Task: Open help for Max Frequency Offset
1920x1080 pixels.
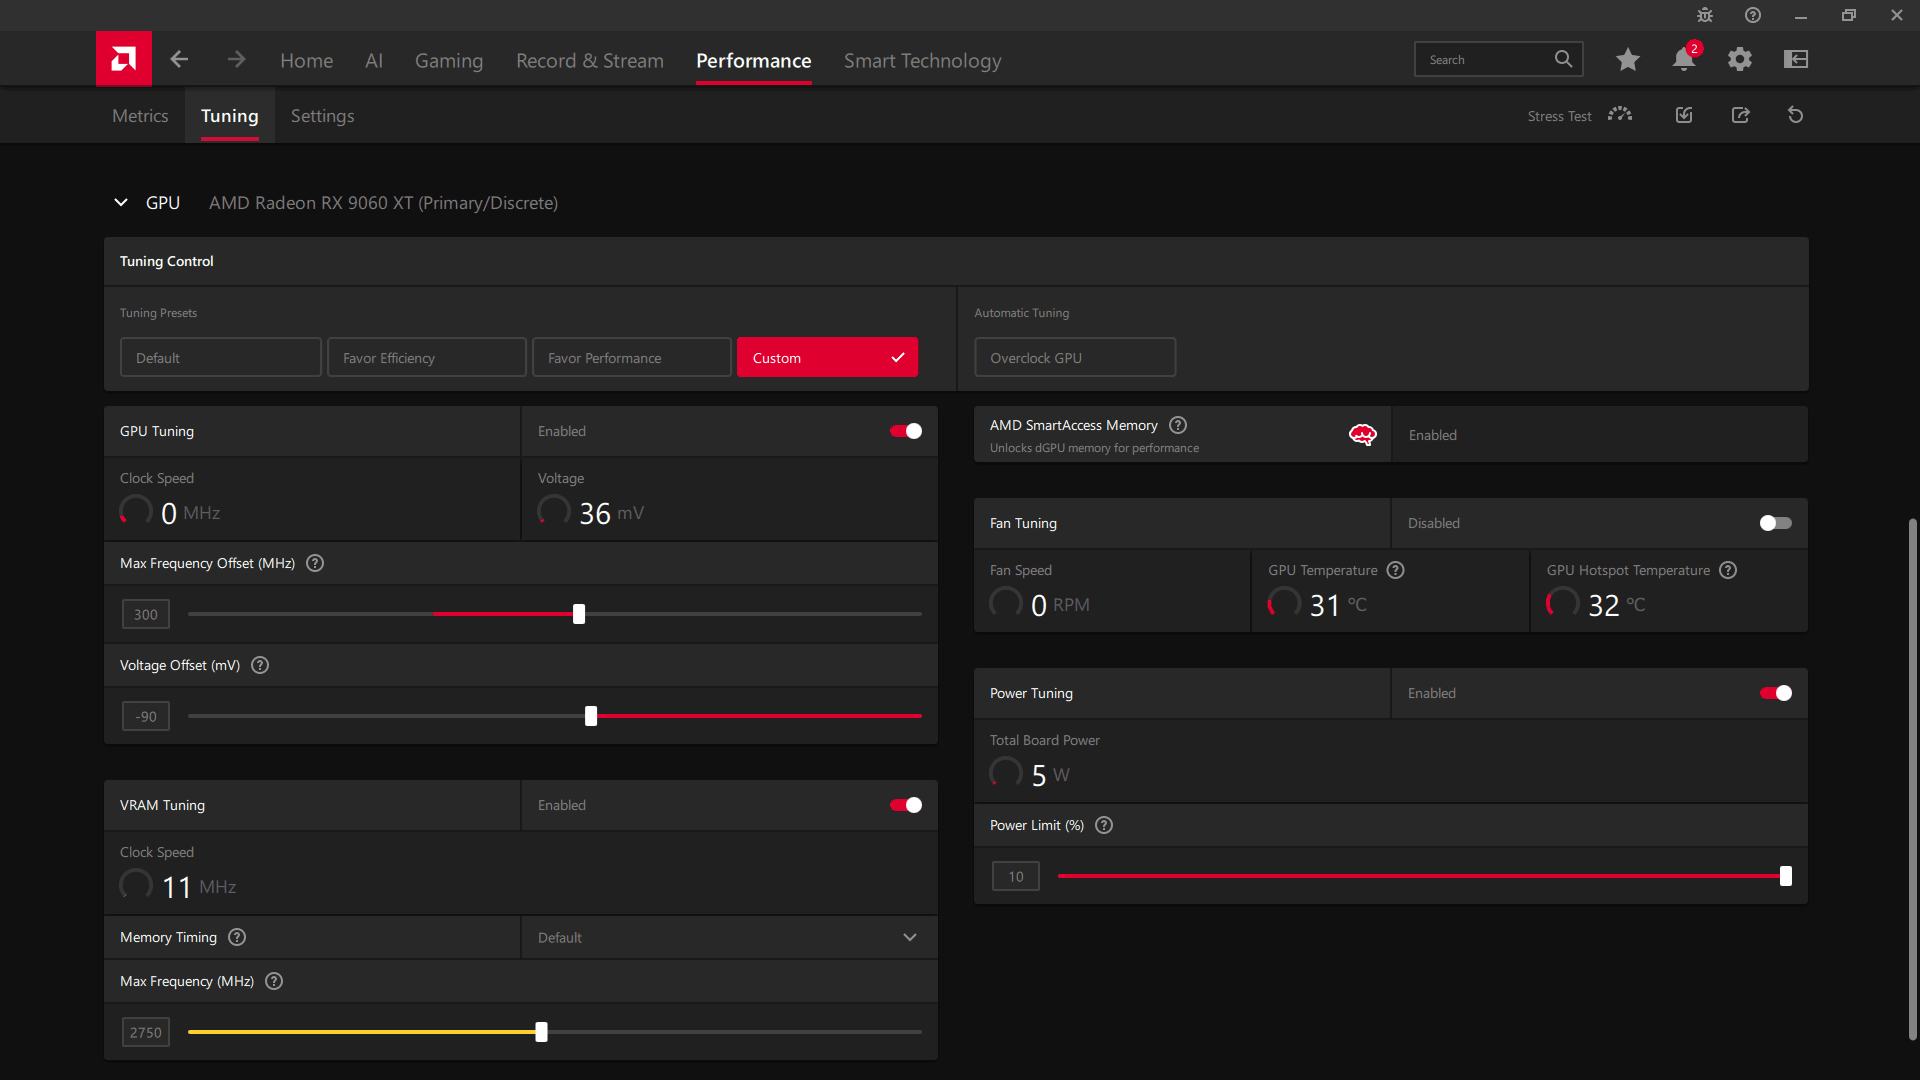Action: coord(315,563)
